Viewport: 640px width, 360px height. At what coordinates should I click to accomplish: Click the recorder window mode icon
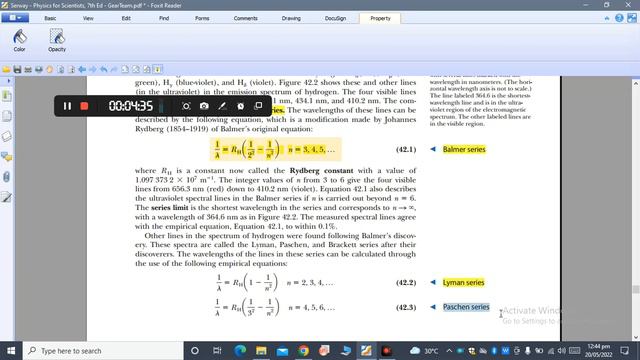point(258,106)
